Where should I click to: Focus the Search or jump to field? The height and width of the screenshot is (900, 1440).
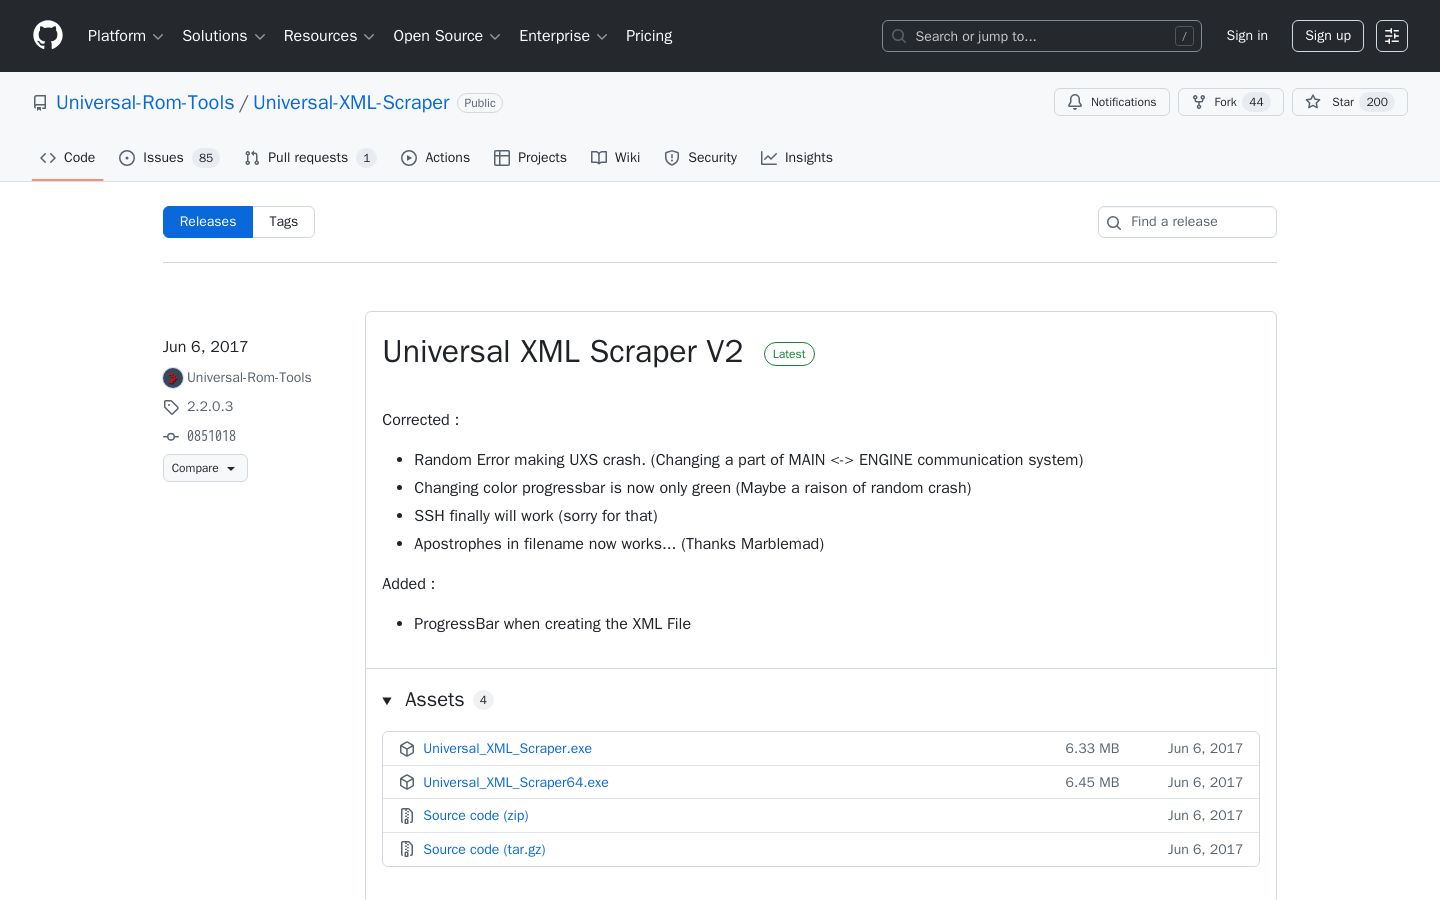point(1042,36)
